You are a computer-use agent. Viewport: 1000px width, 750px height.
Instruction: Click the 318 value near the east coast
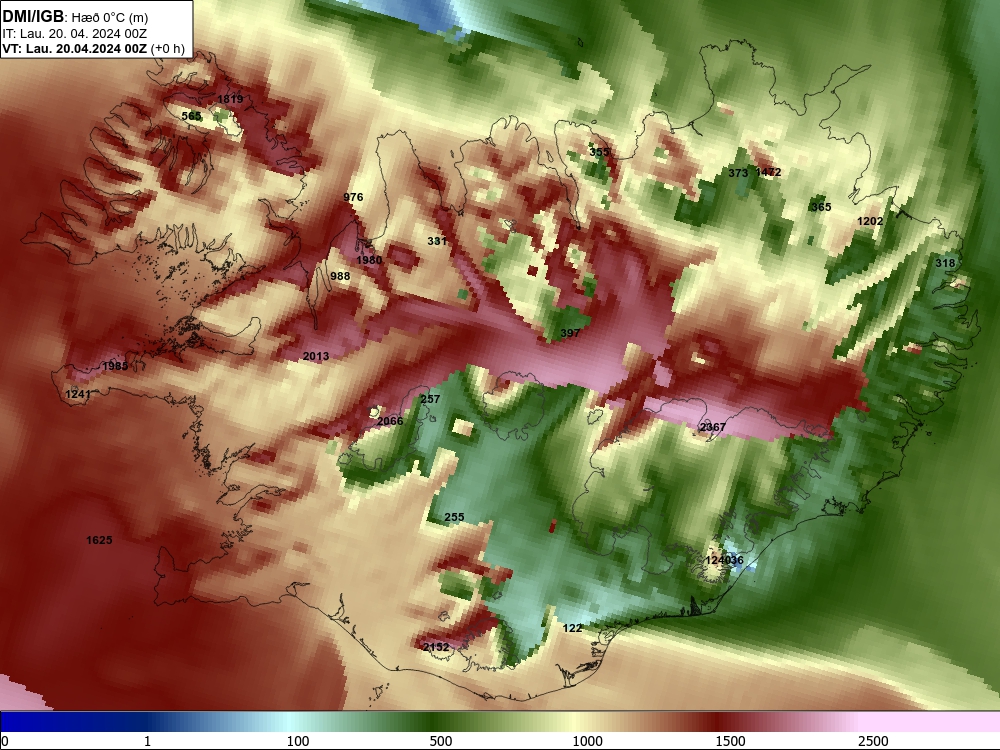(945, 263)
